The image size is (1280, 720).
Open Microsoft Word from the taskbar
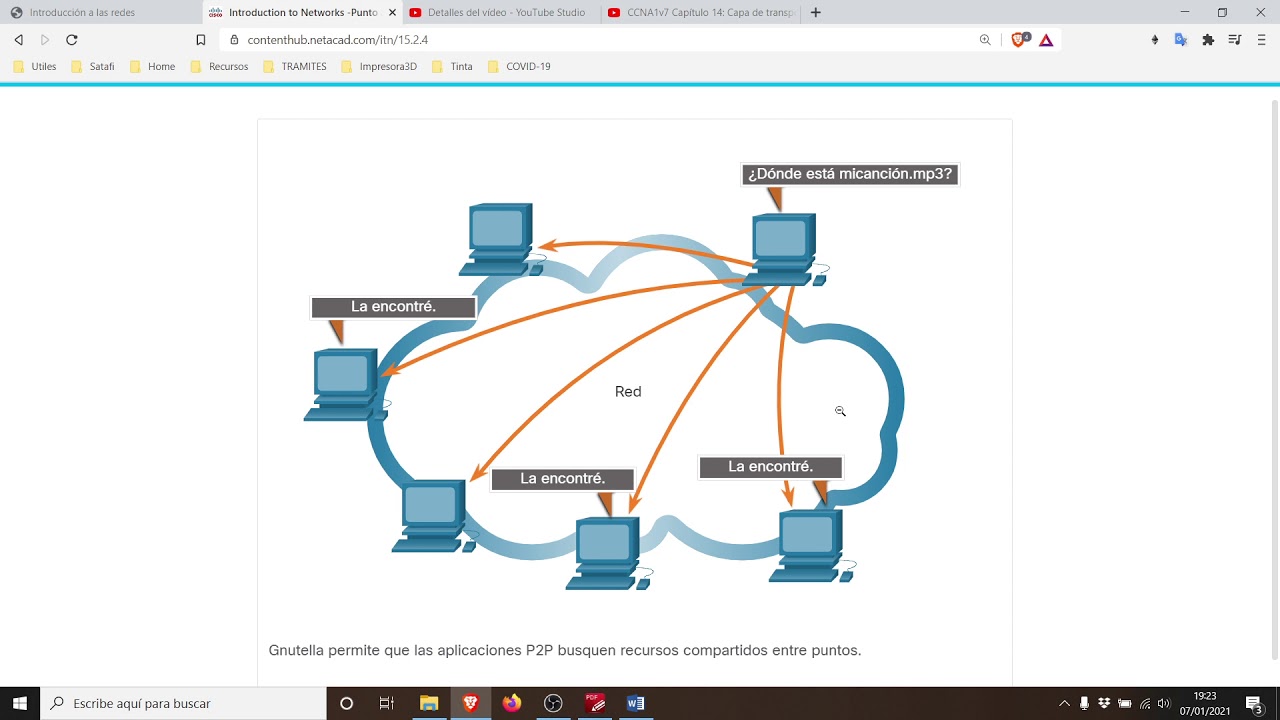coord(636,703)
